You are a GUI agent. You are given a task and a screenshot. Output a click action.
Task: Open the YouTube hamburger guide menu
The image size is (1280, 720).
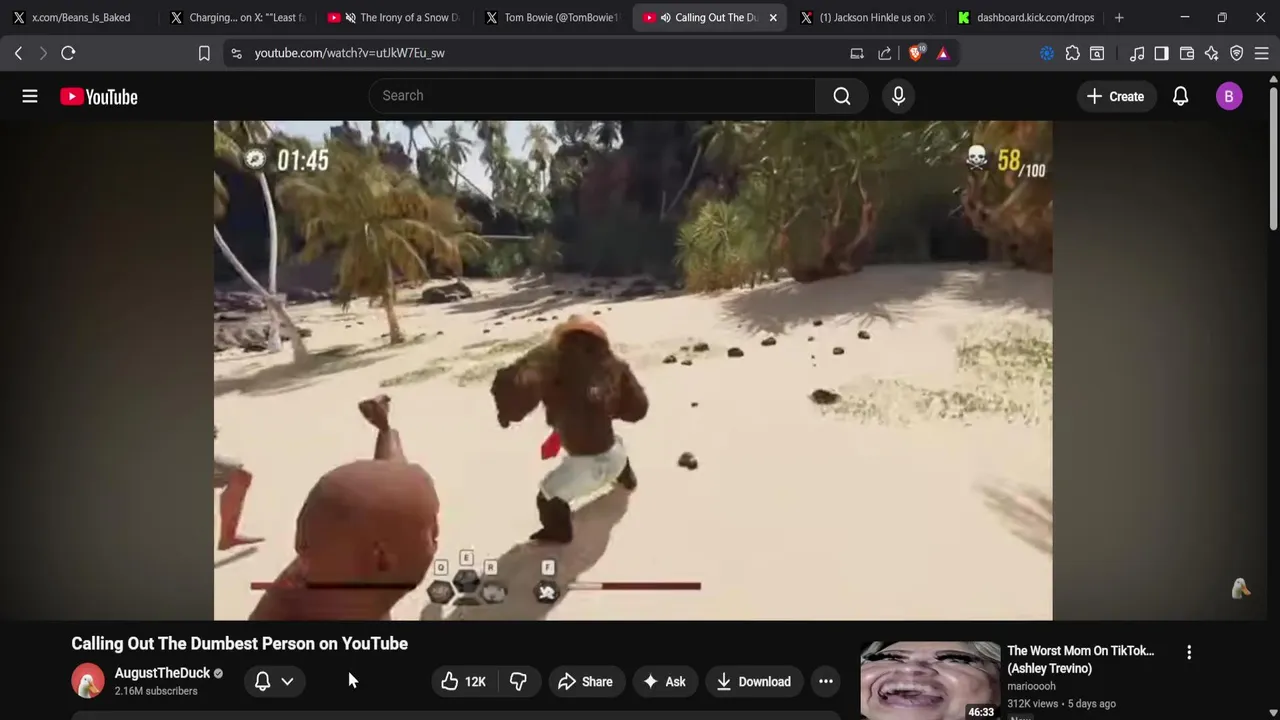(x=30, y=96)
